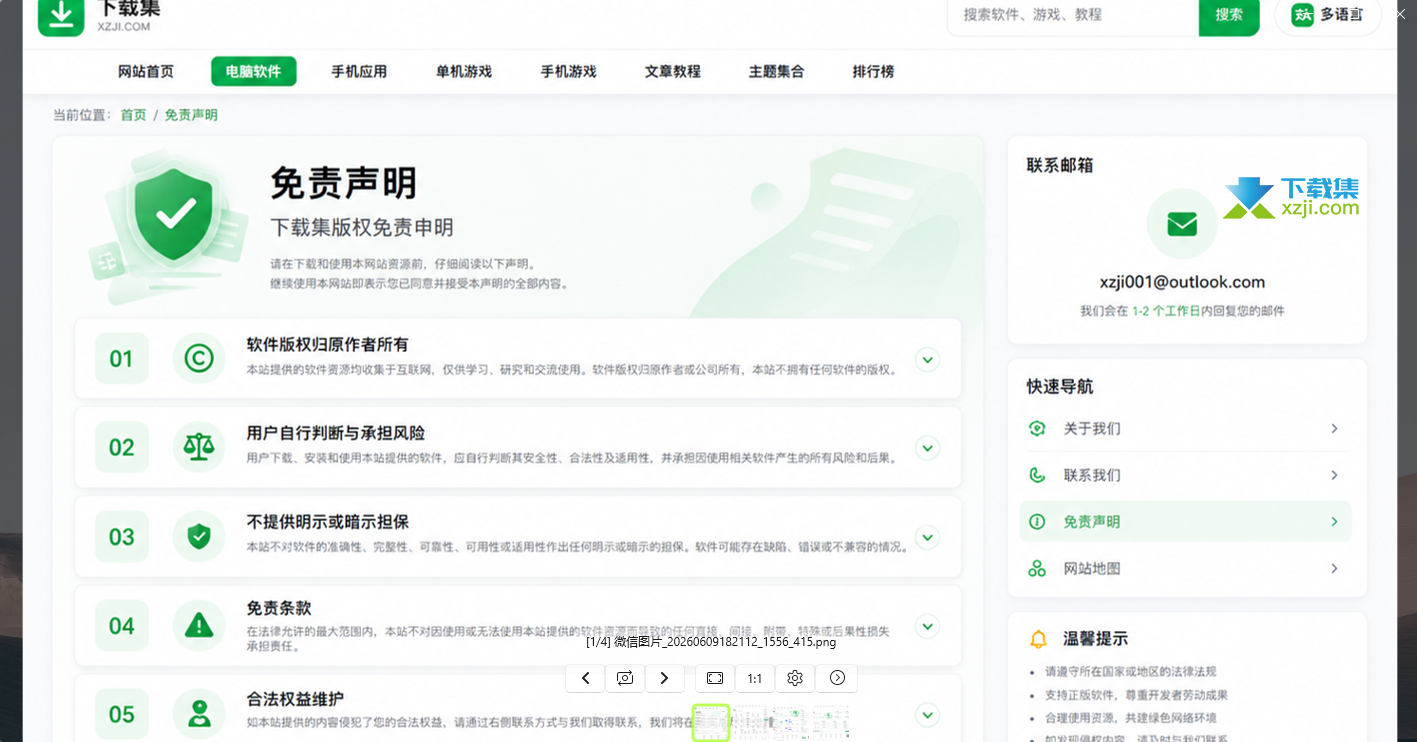This screenshot has height=742, width=1417.
Task: Click the arrow on the 联系我们 row
Action: coord(1334,475)
